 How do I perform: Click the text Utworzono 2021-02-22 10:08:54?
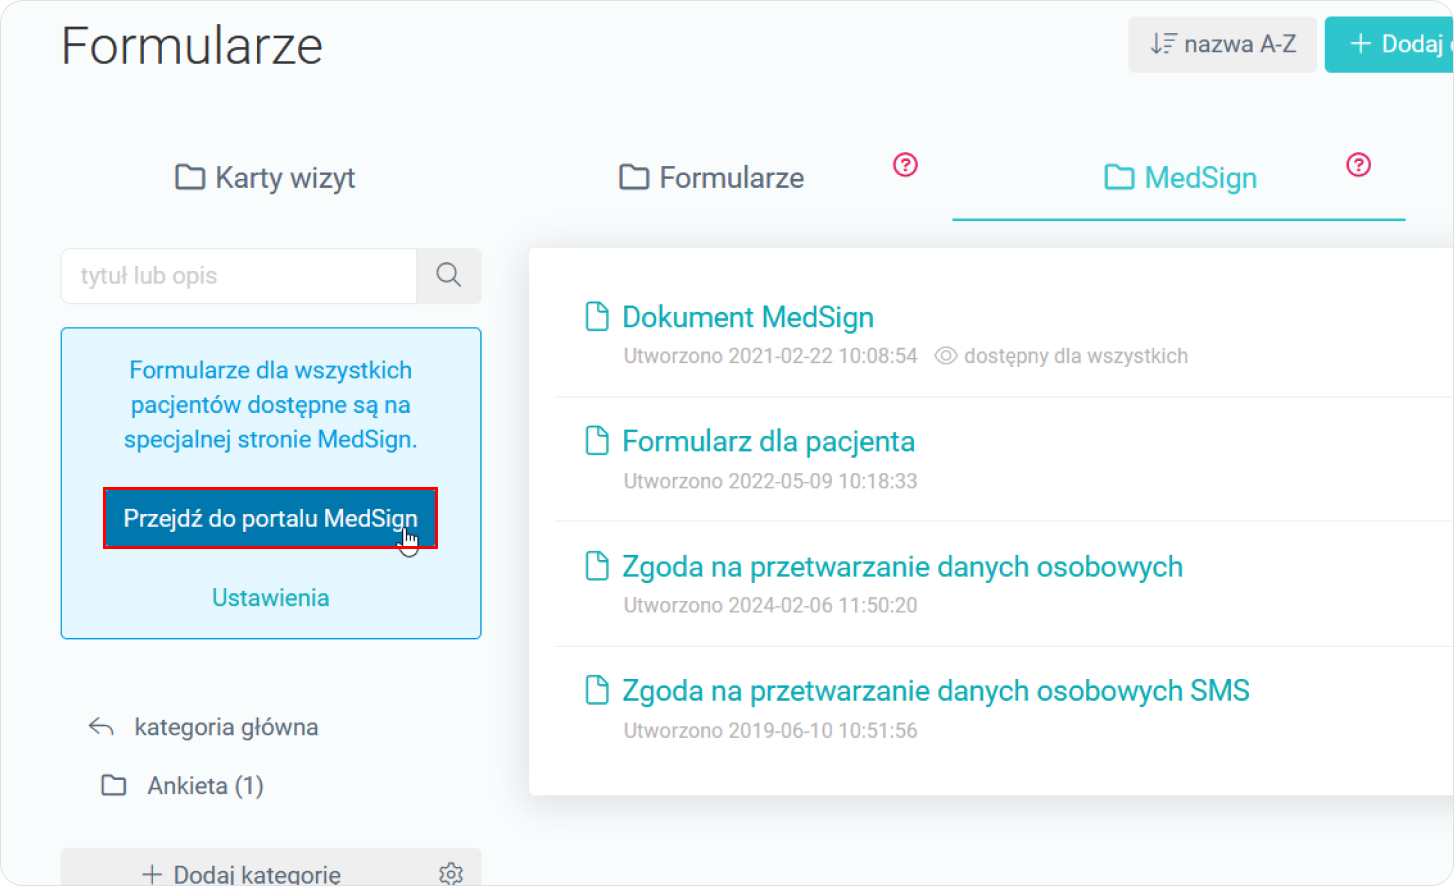pyautogui.click(x=770, y=356)
